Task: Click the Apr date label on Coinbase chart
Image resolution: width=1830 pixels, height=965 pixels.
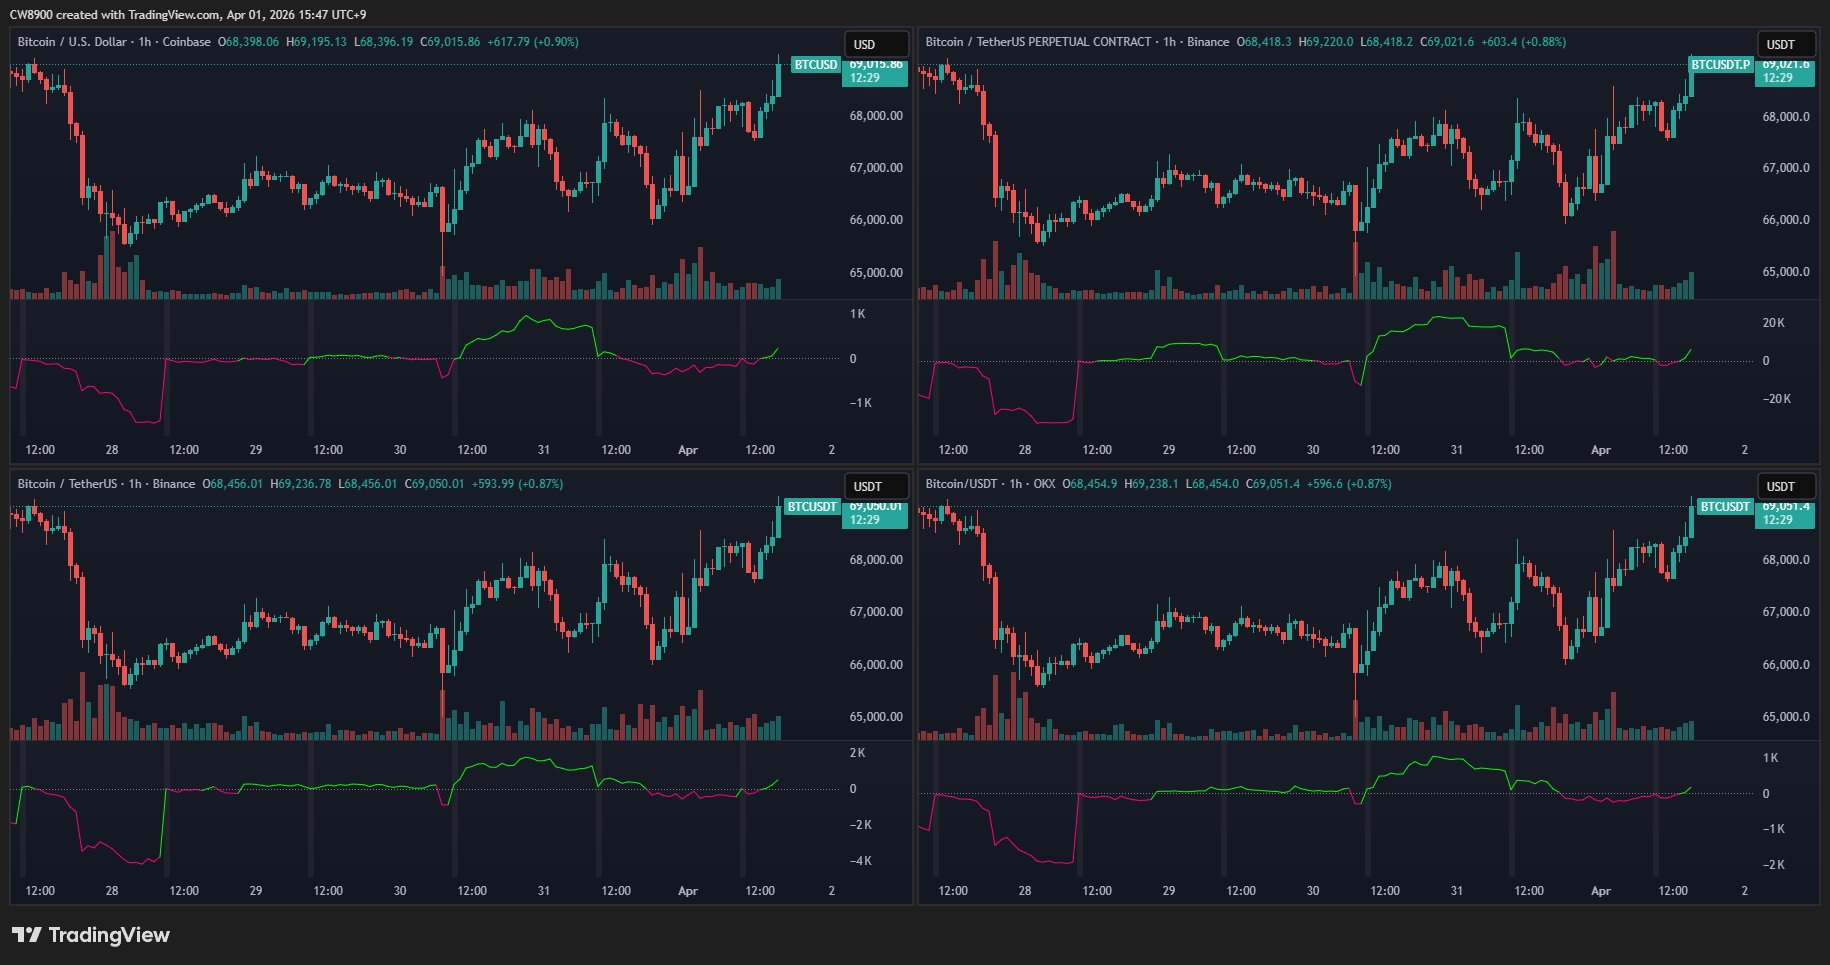Action: pos(688,450)
